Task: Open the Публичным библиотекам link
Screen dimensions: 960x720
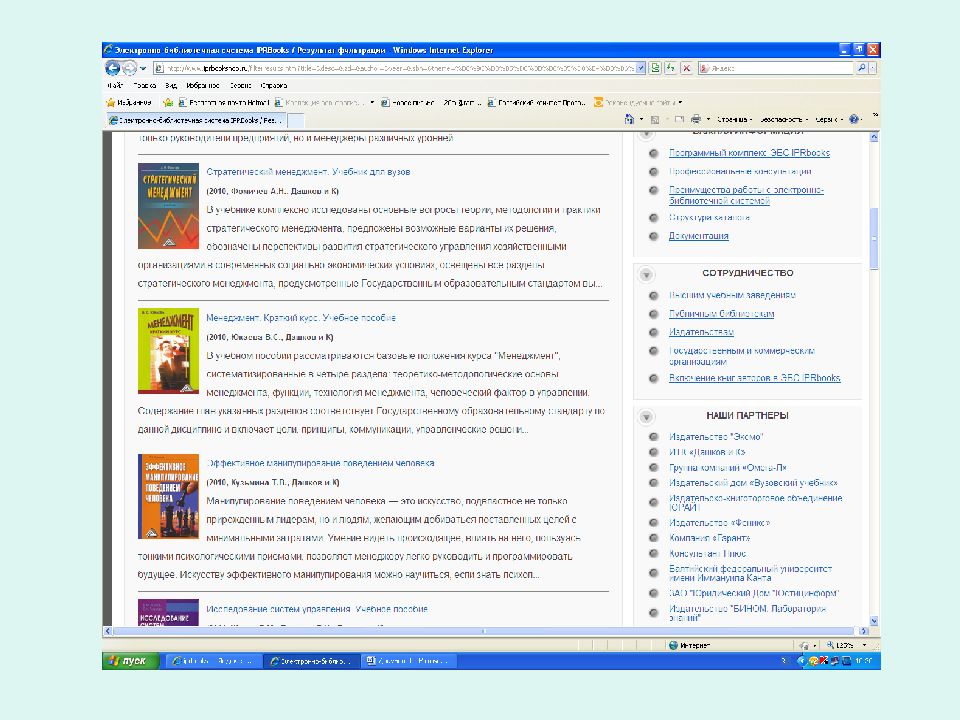Action: 721,314
